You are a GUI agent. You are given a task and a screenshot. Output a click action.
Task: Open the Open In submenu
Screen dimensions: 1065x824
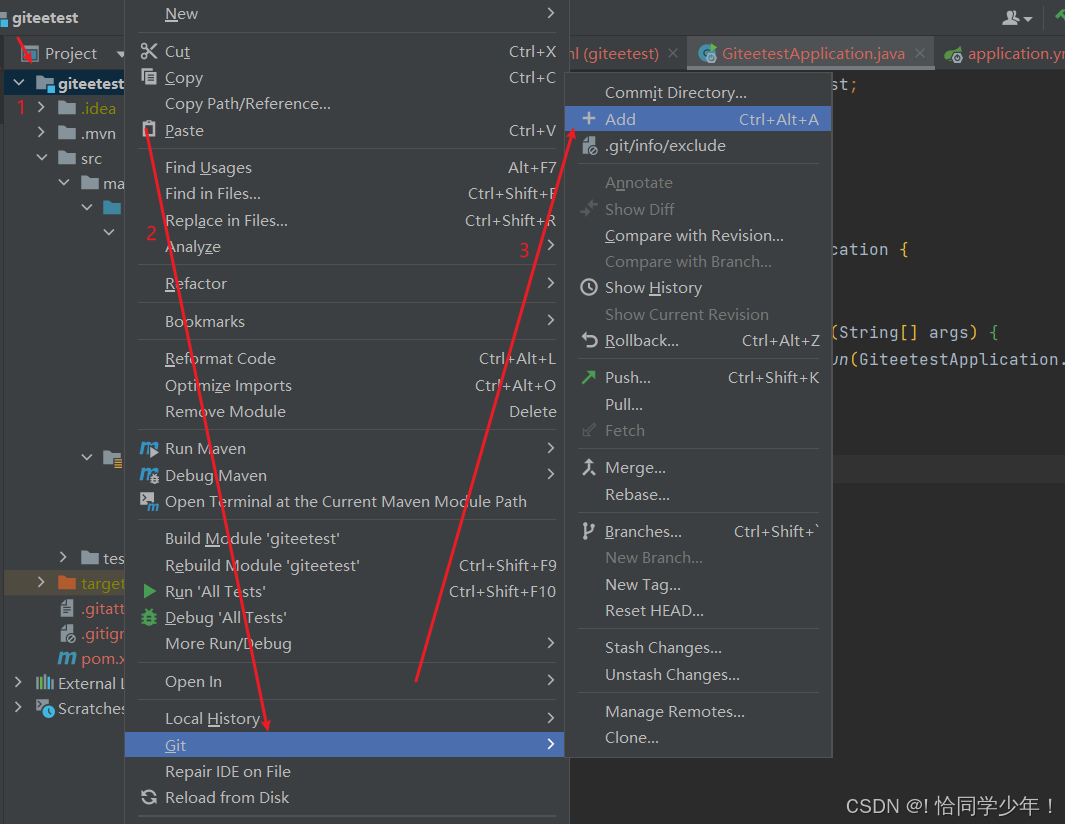coord(346,681)
